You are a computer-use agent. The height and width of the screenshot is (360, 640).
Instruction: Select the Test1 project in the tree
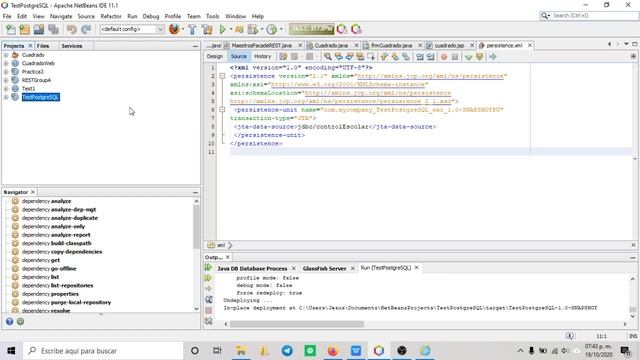pyautogui.click(x=29, y=89)
